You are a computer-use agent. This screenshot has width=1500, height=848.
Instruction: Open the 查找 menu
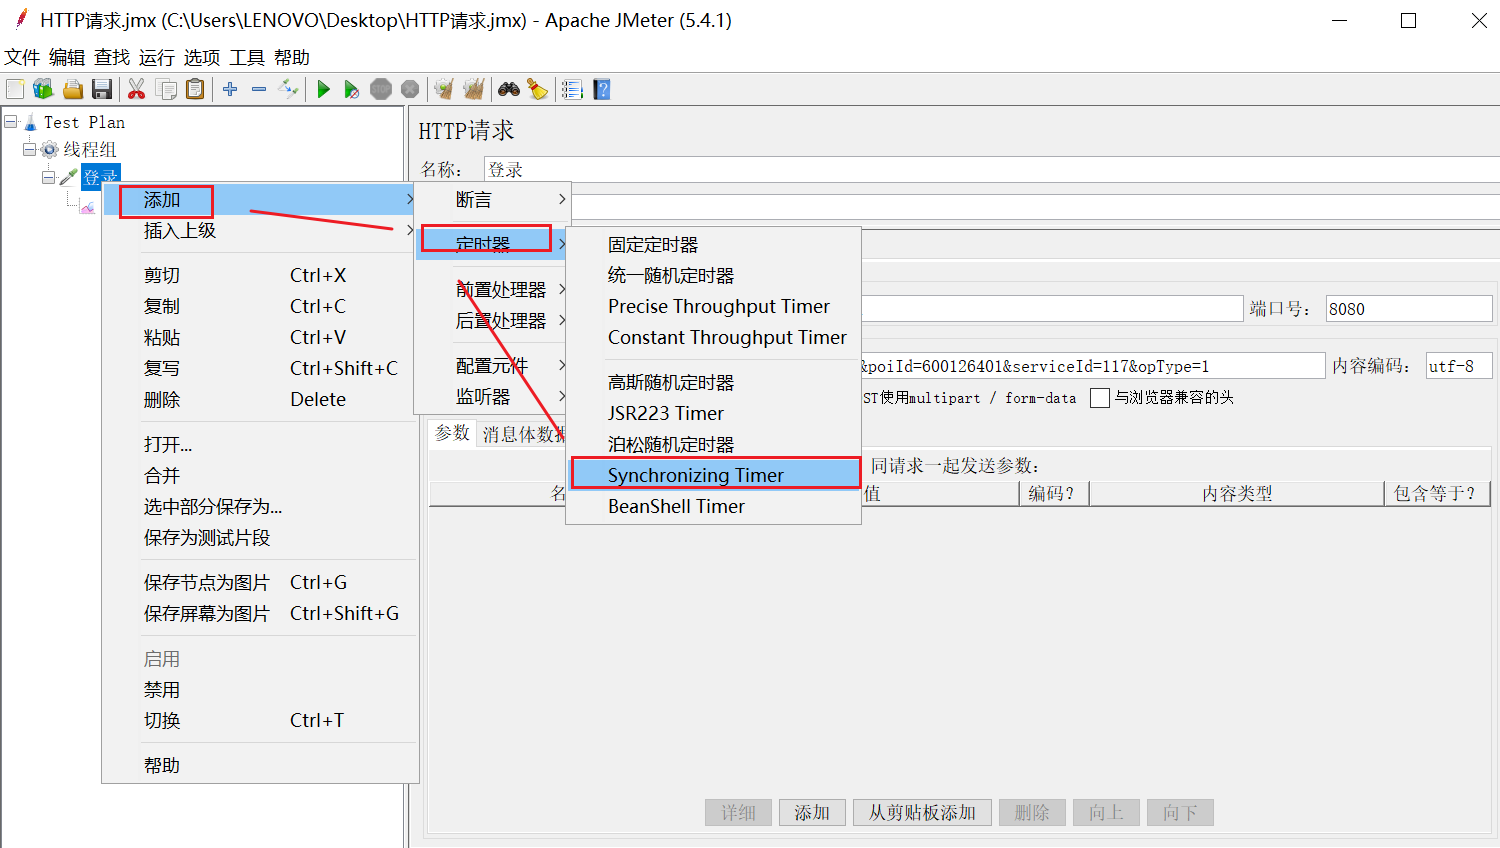[x=112, y=57]
